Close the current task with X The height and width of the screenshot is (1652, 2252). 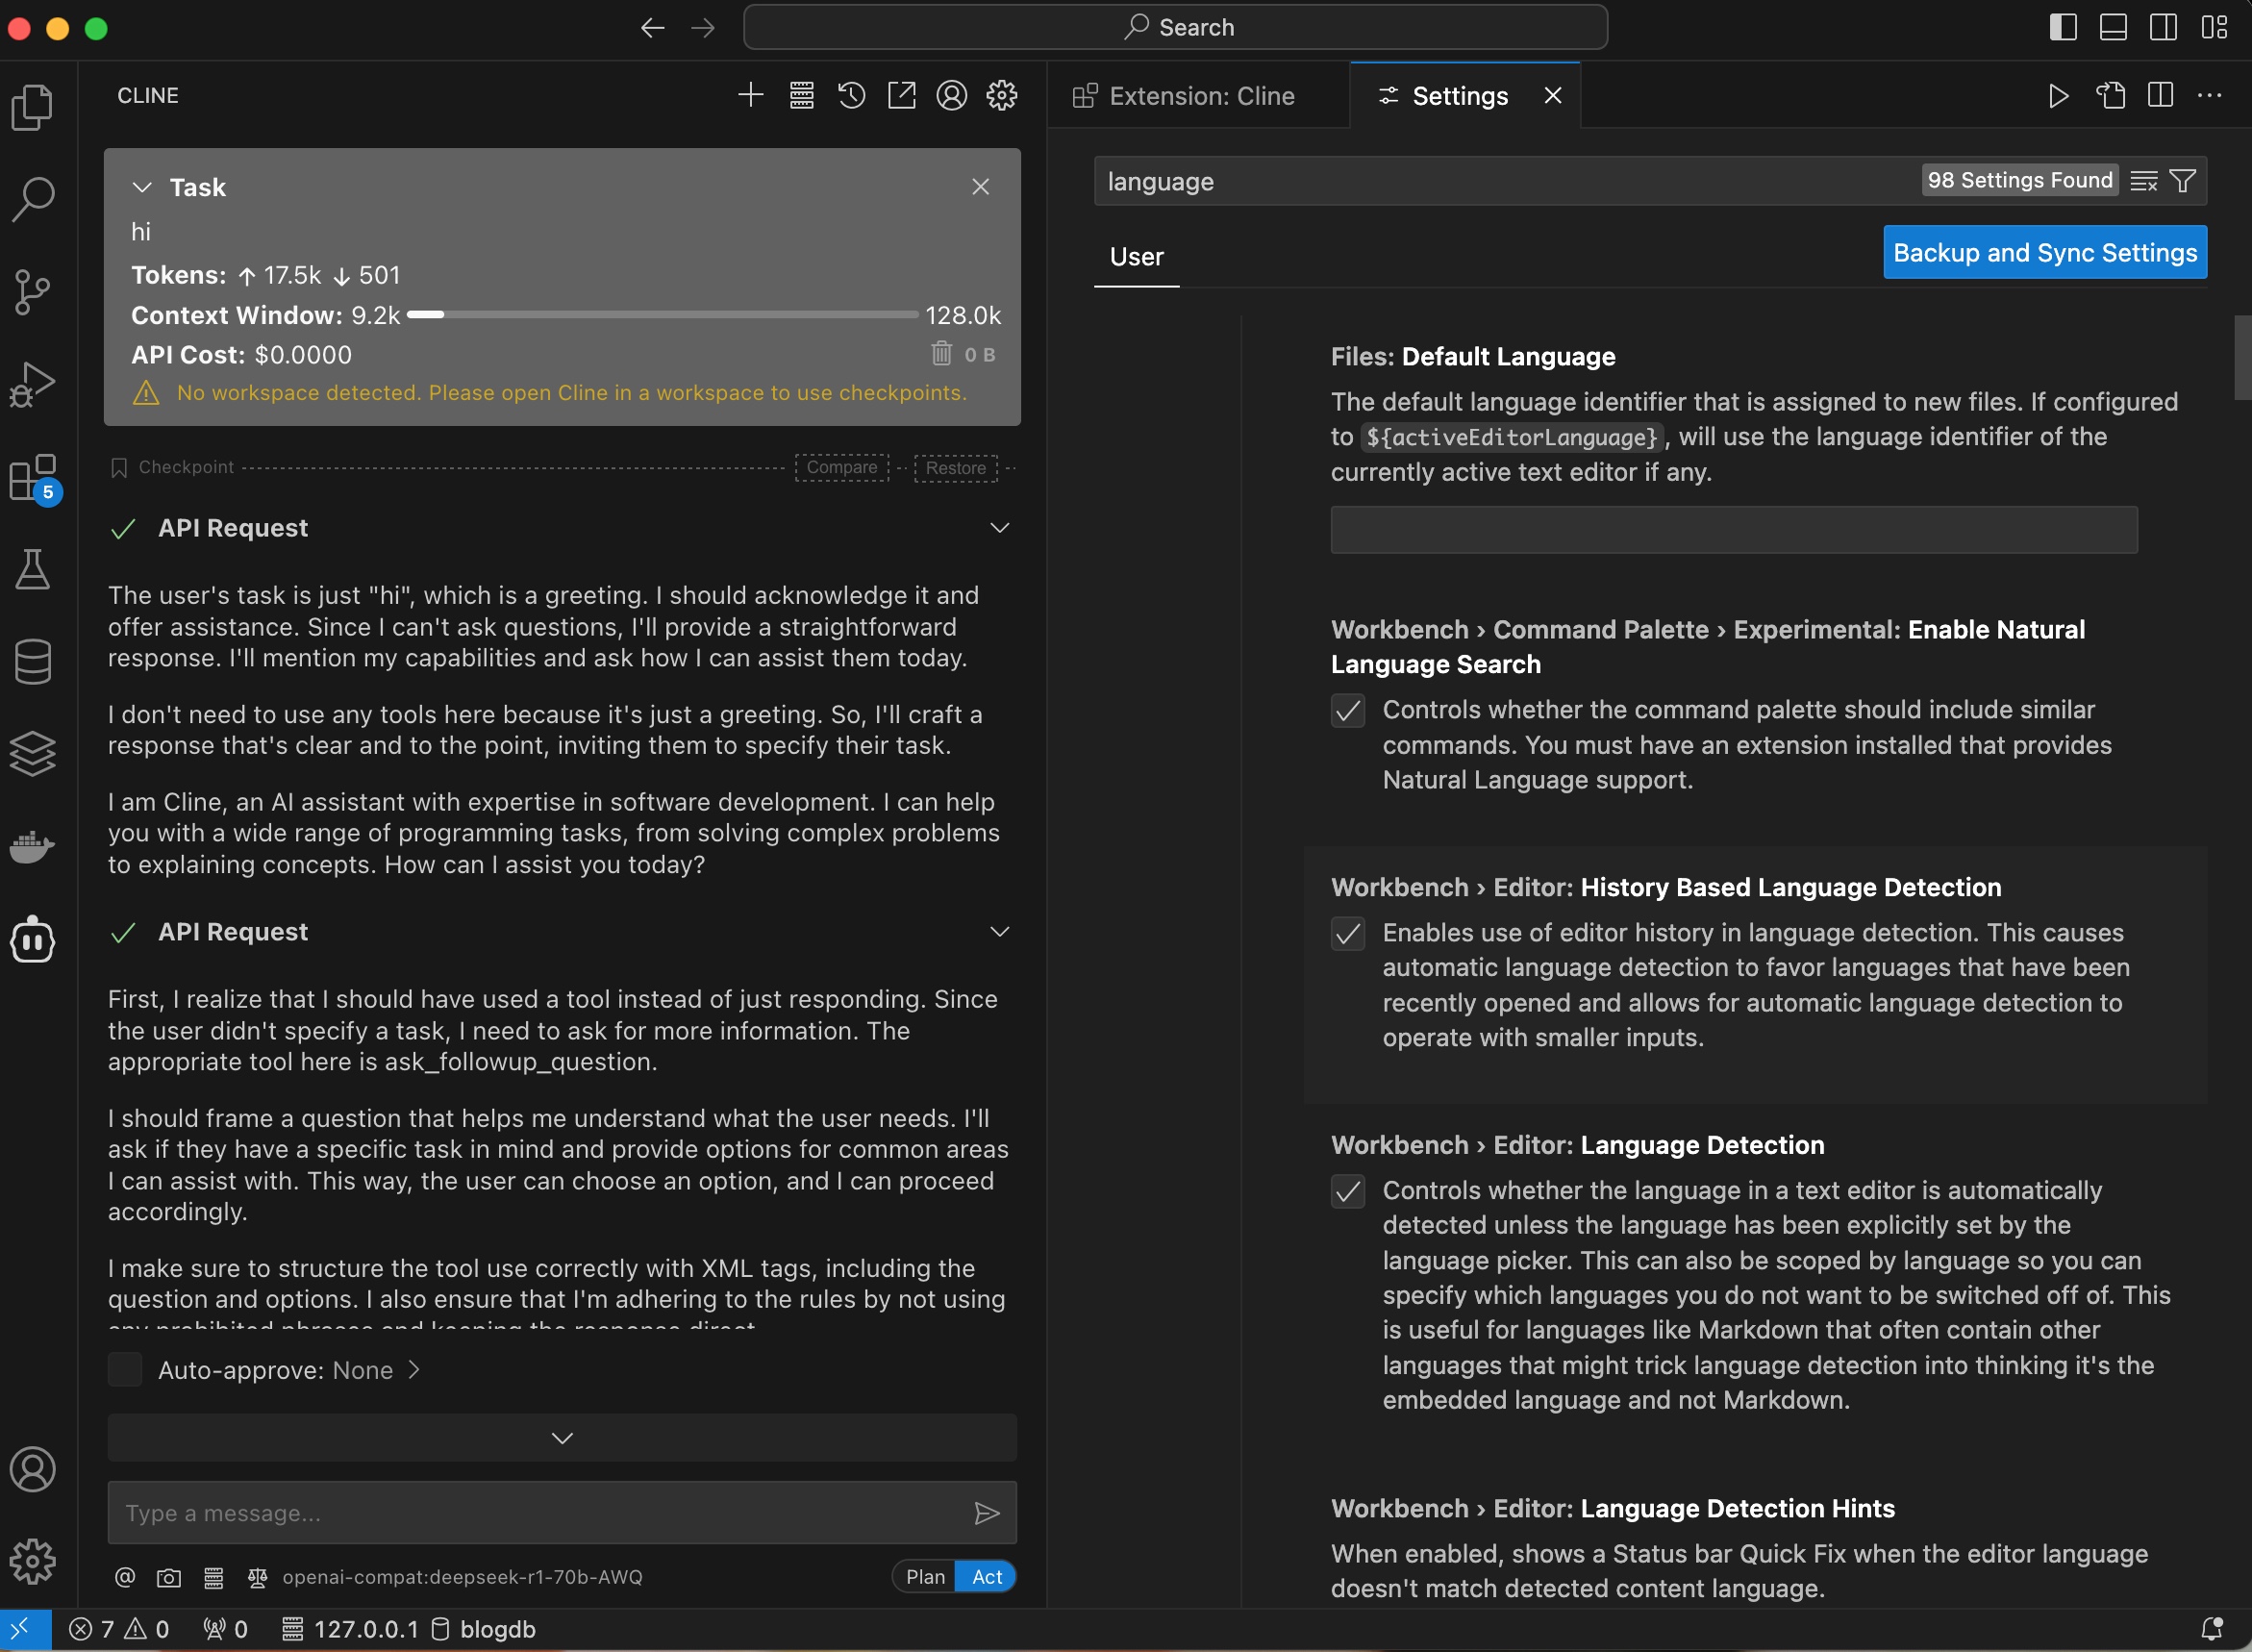980,187
